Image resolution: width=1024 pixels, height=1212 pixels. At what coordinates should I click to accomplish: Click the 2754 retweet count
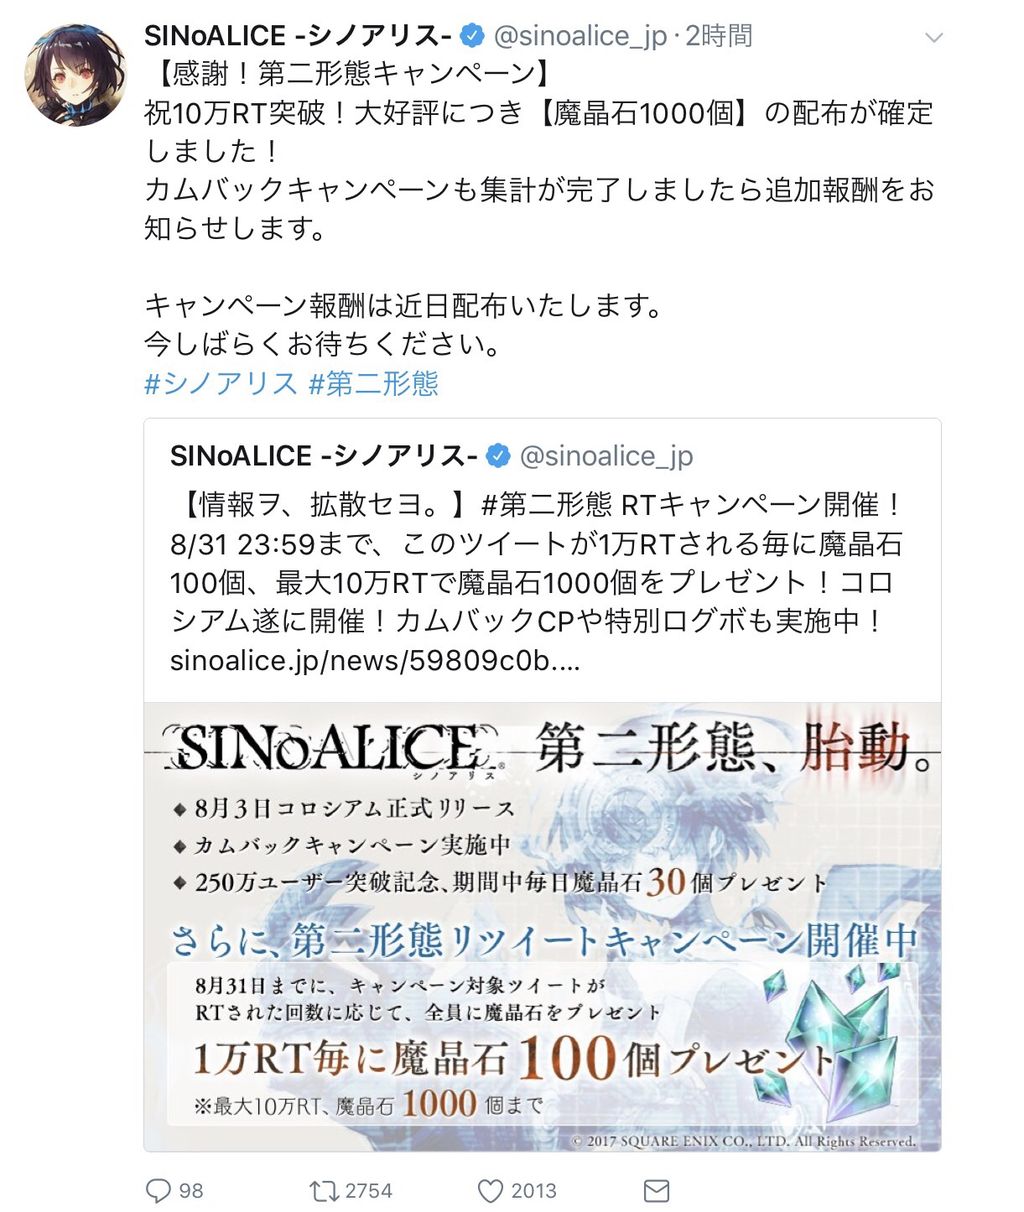[x=369, y=1190]
